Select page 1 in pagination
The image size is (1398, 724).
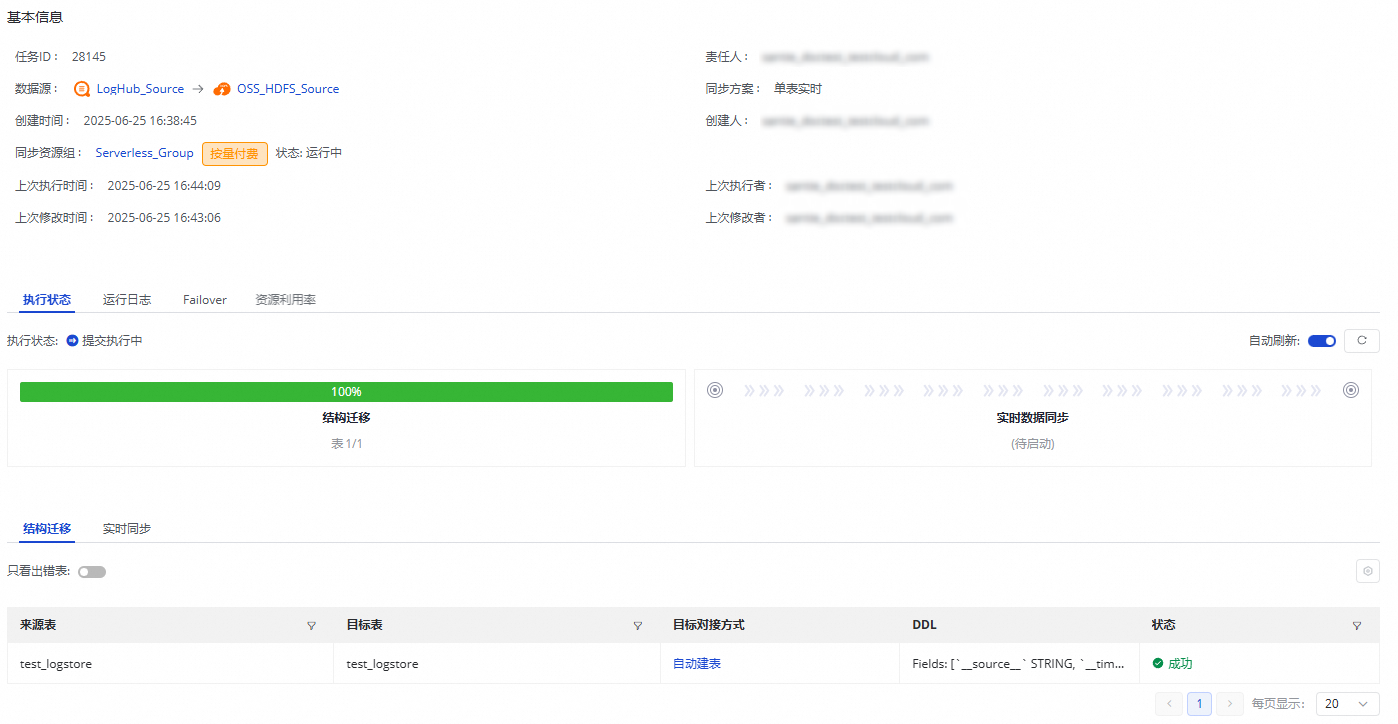coord(1199,704)
